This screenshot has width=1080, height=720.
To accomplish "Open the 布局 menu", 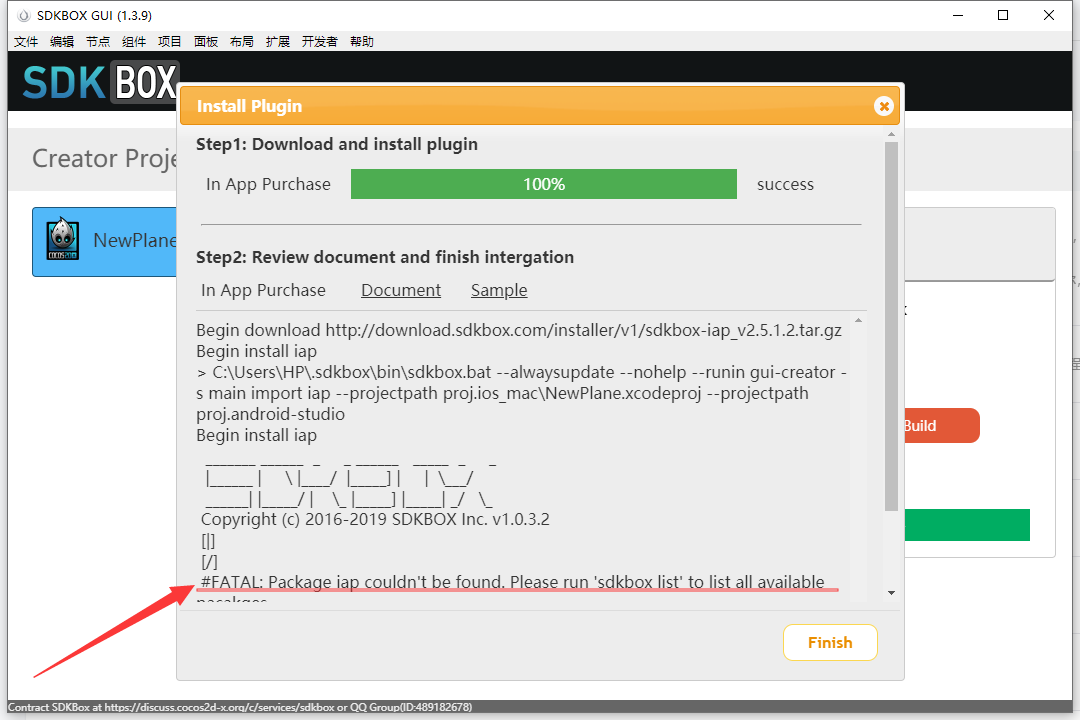I will [242, 41].
